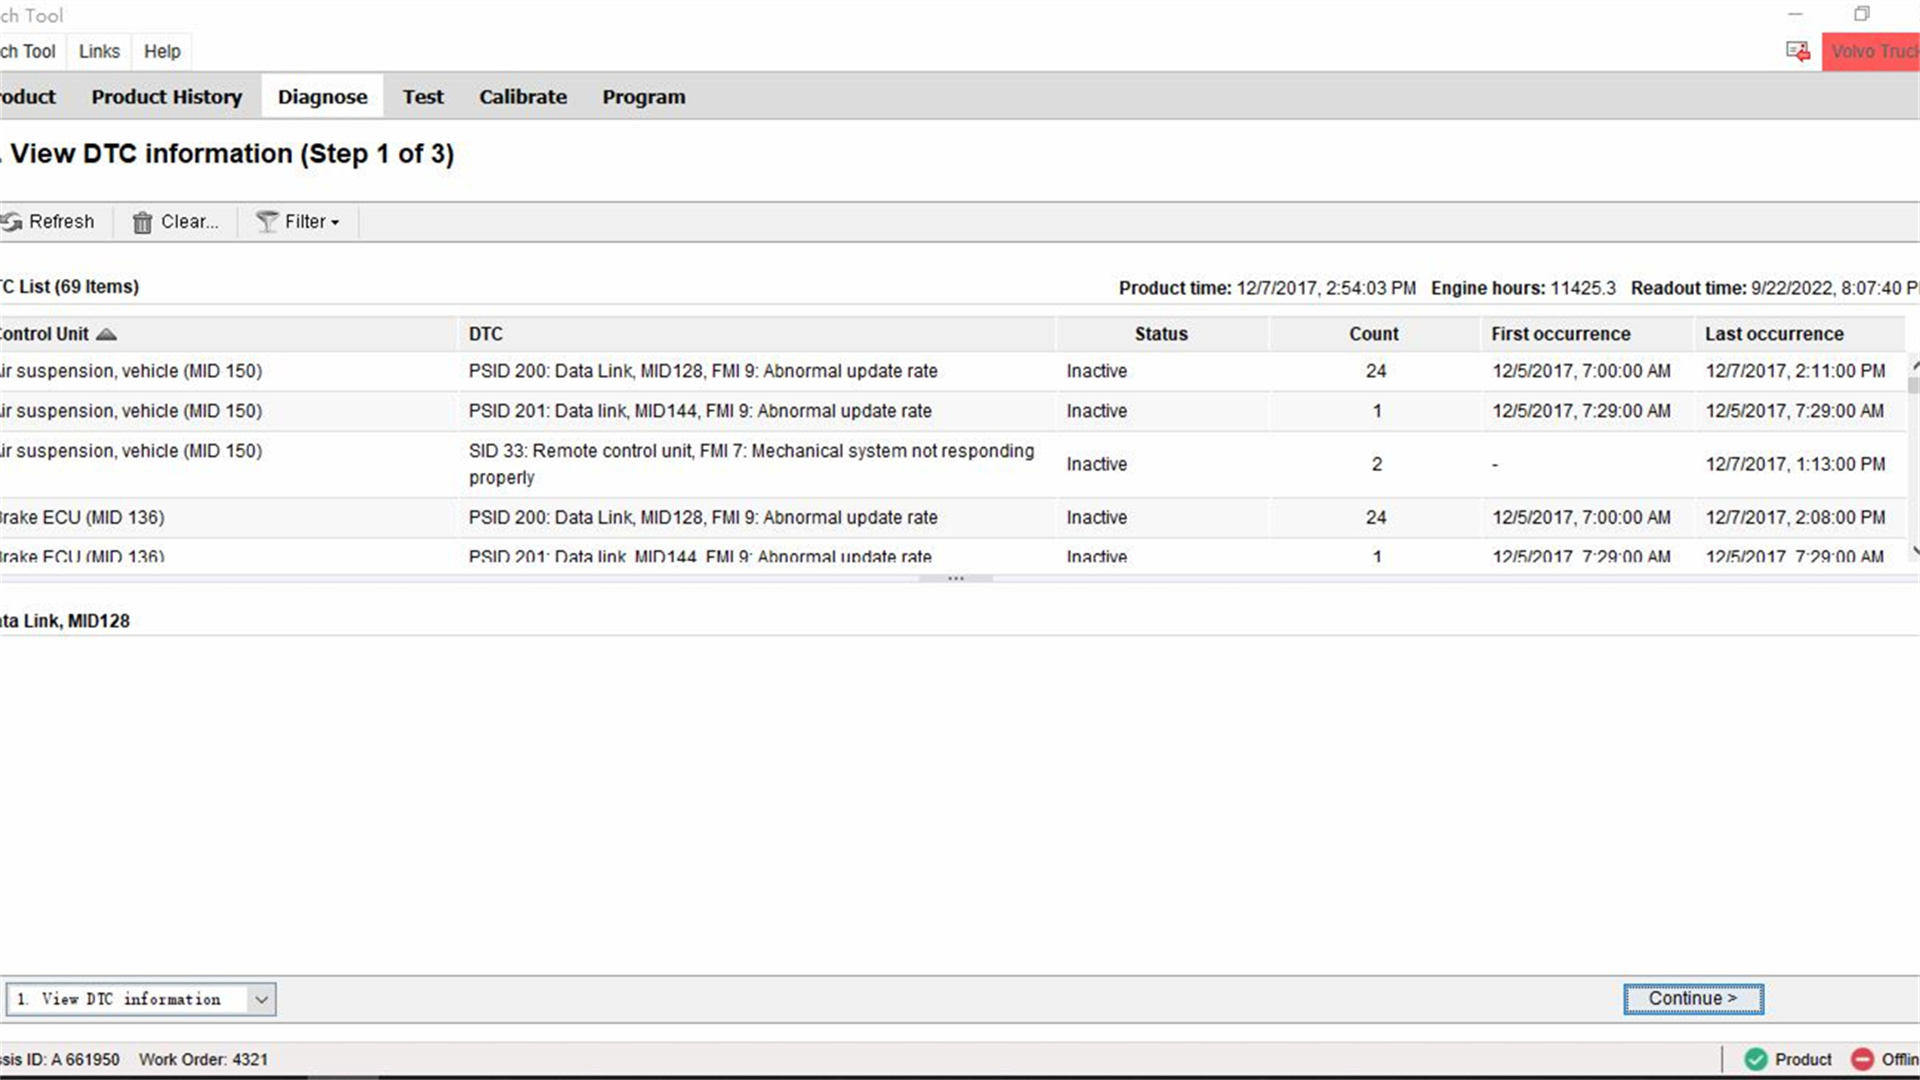Screen dimensions: 1920x1080
Task: Click the Volvo Trucks red badge
Action: [1871, 52]
